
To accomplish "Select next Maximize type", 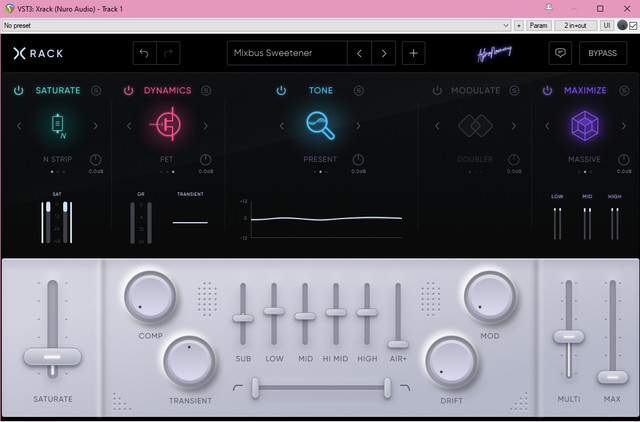I will (x=624, y=126).
